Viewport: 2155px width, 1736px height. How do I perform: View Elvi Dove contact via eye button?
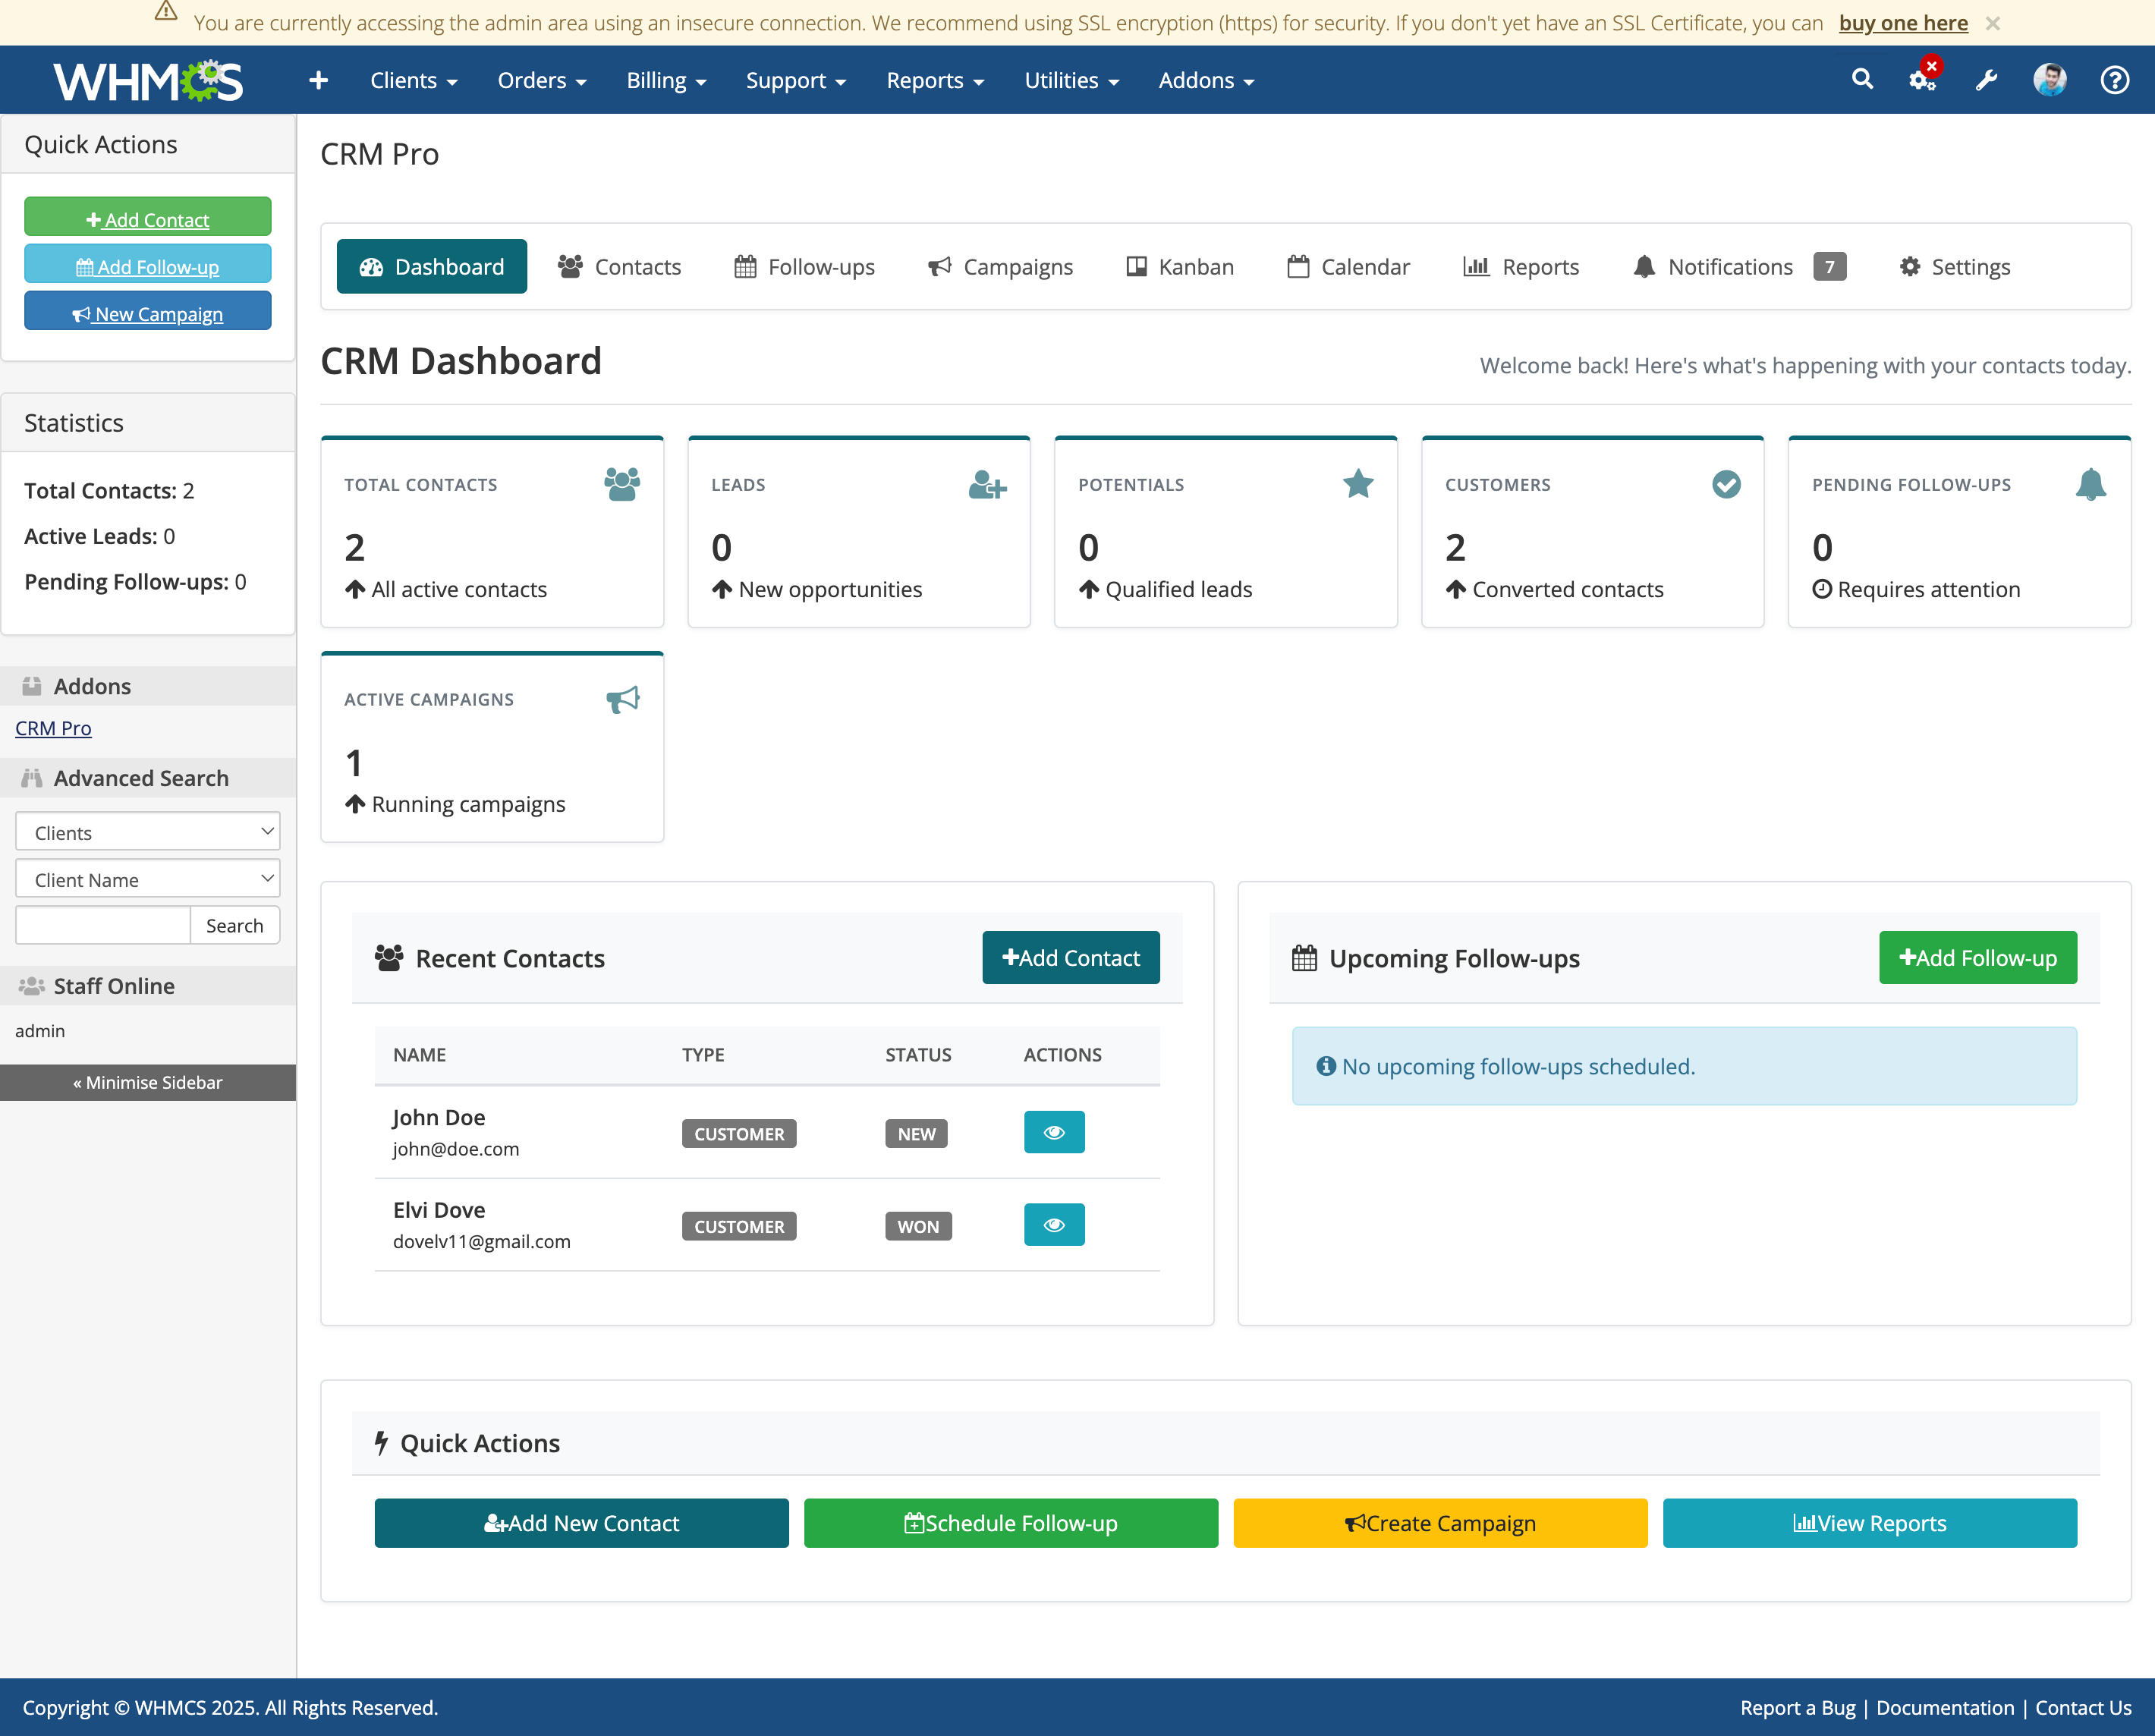click(1053, 1224)
